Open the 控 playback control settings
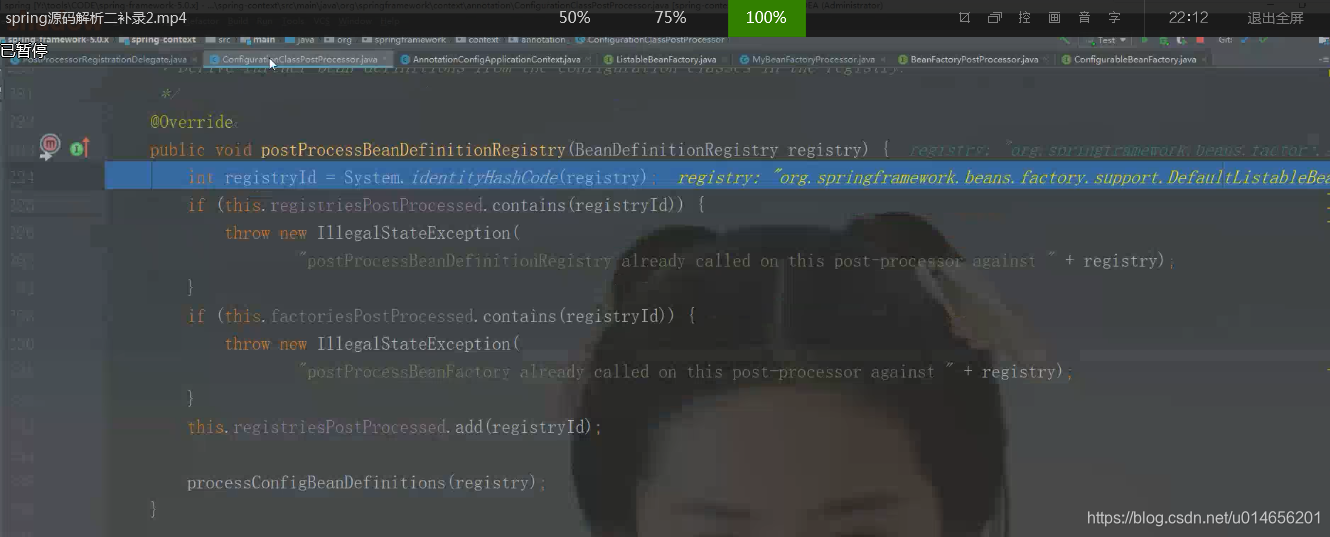 (1024, 18)
